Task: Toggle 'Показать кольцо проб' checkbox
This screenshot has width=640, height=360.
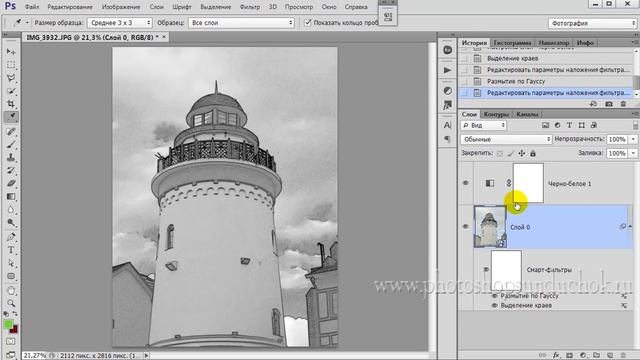Action: tap(308, 22)
